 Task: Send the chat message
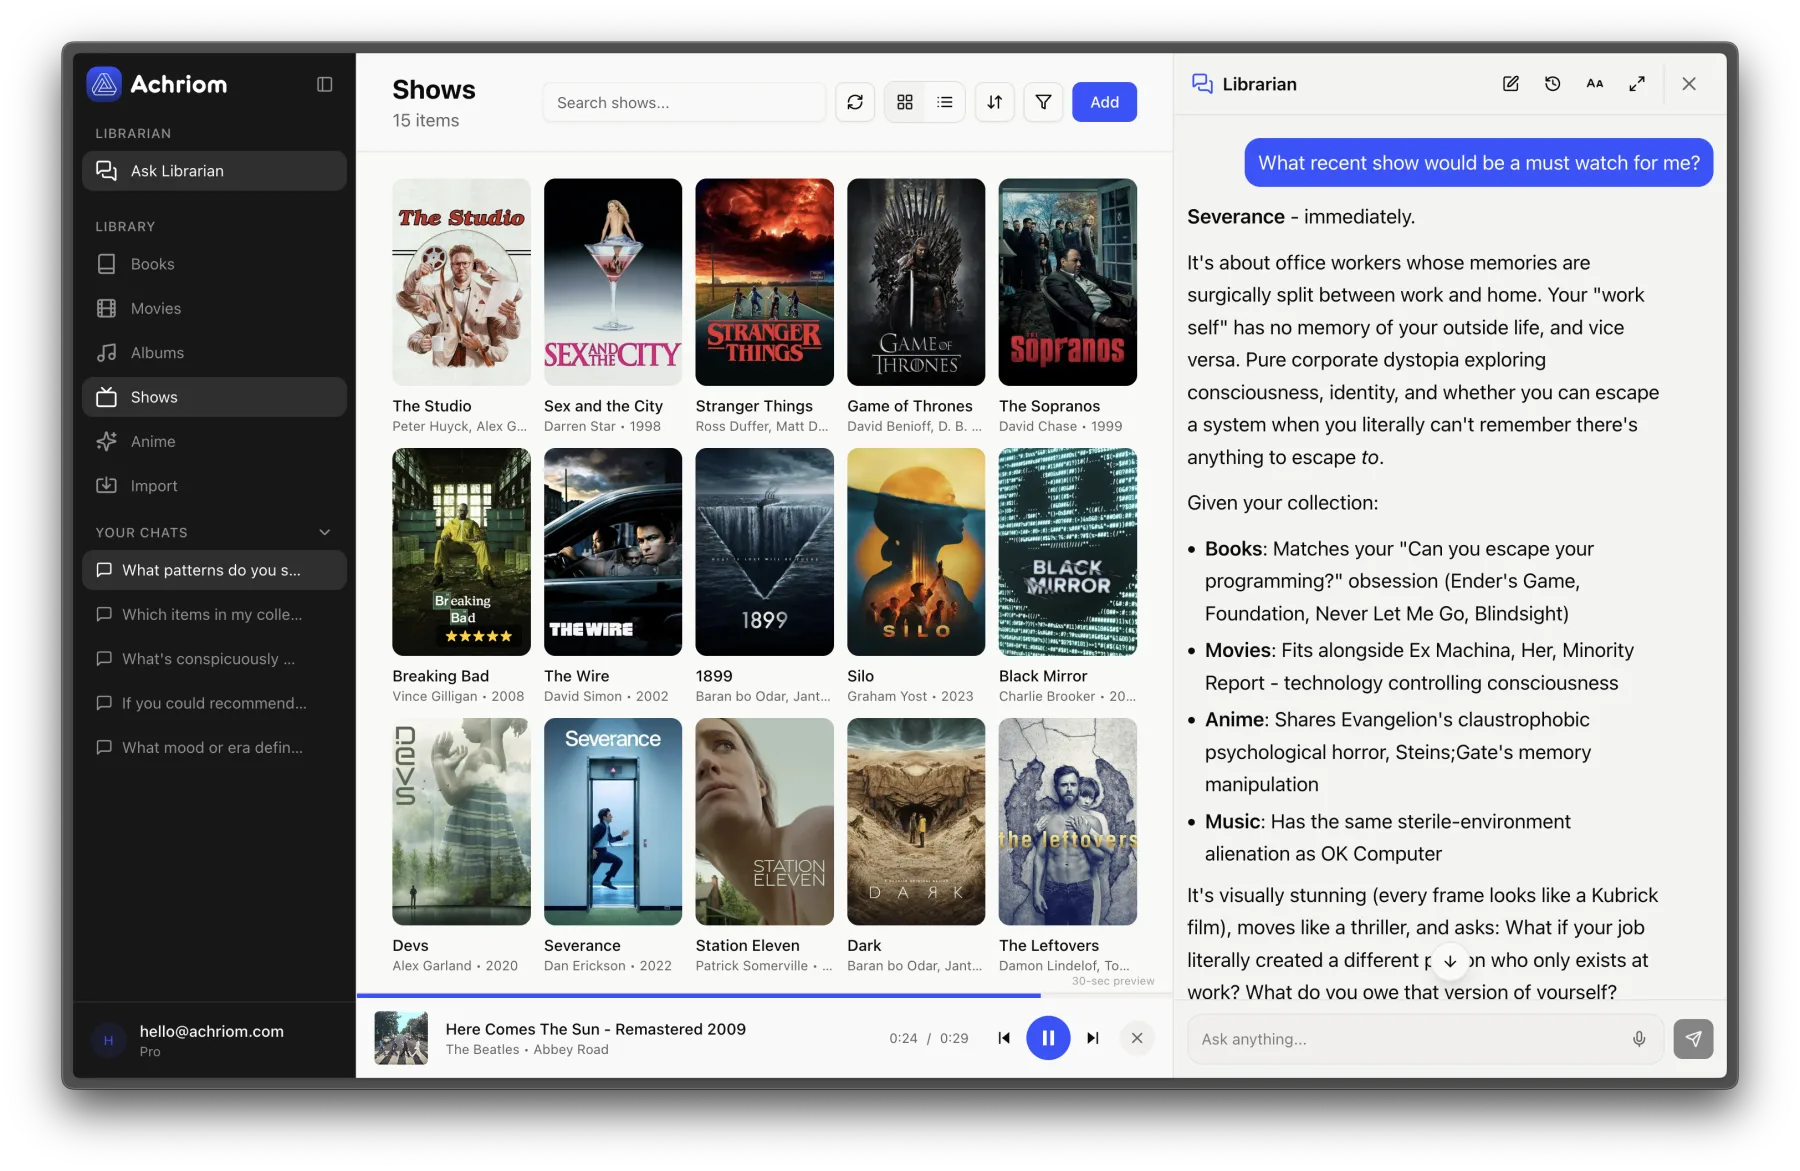1693,1039
